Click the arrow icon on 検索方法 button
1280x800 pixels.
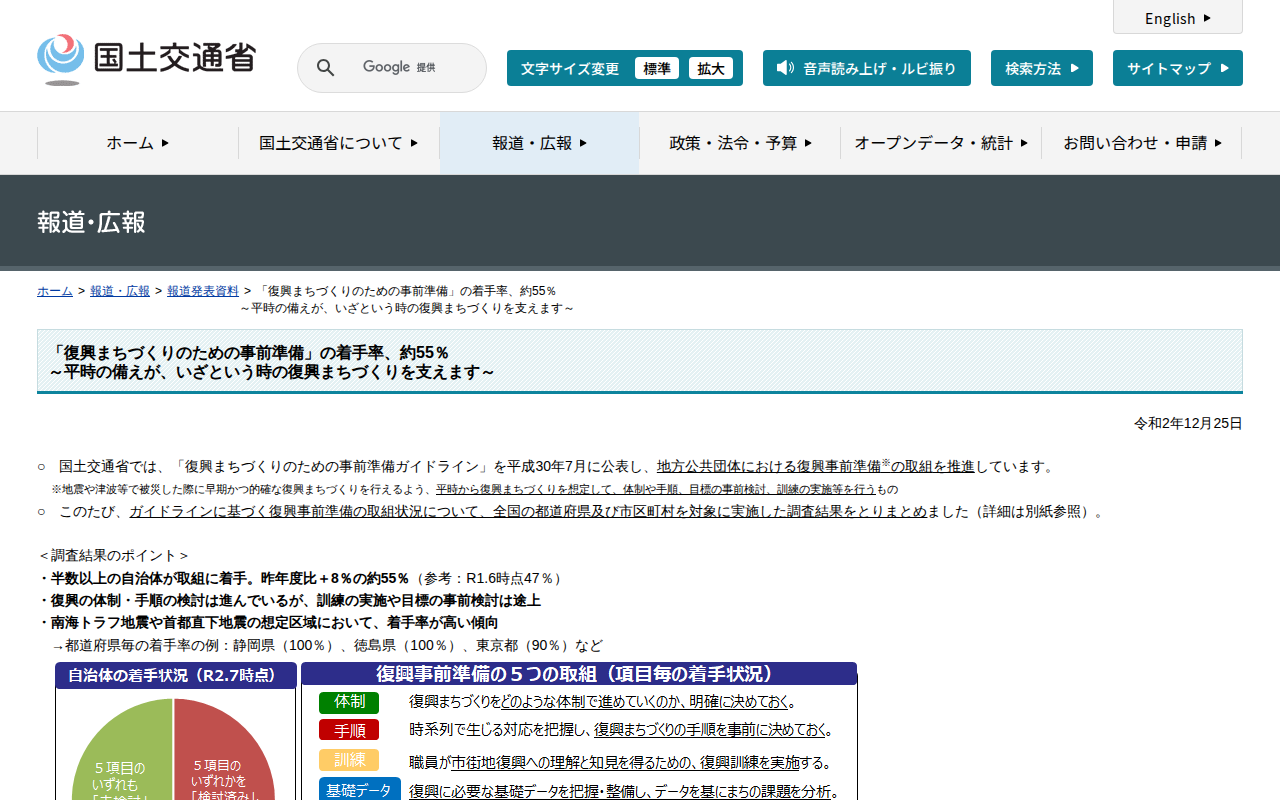[1075, 68]
